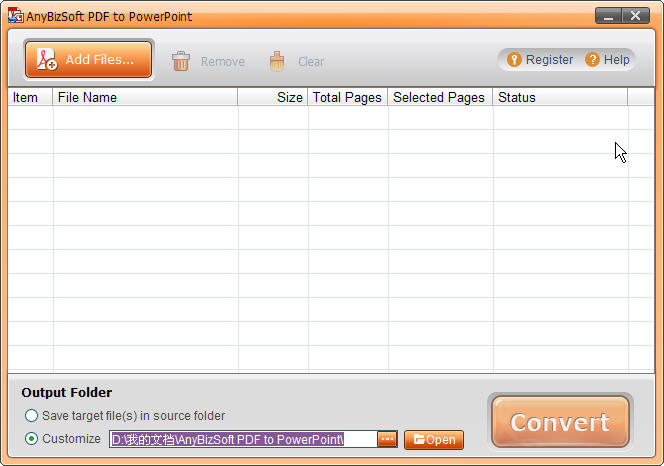The image size is (664, 466).
Task: Select the Customize radio button
Action: point(32,439)
